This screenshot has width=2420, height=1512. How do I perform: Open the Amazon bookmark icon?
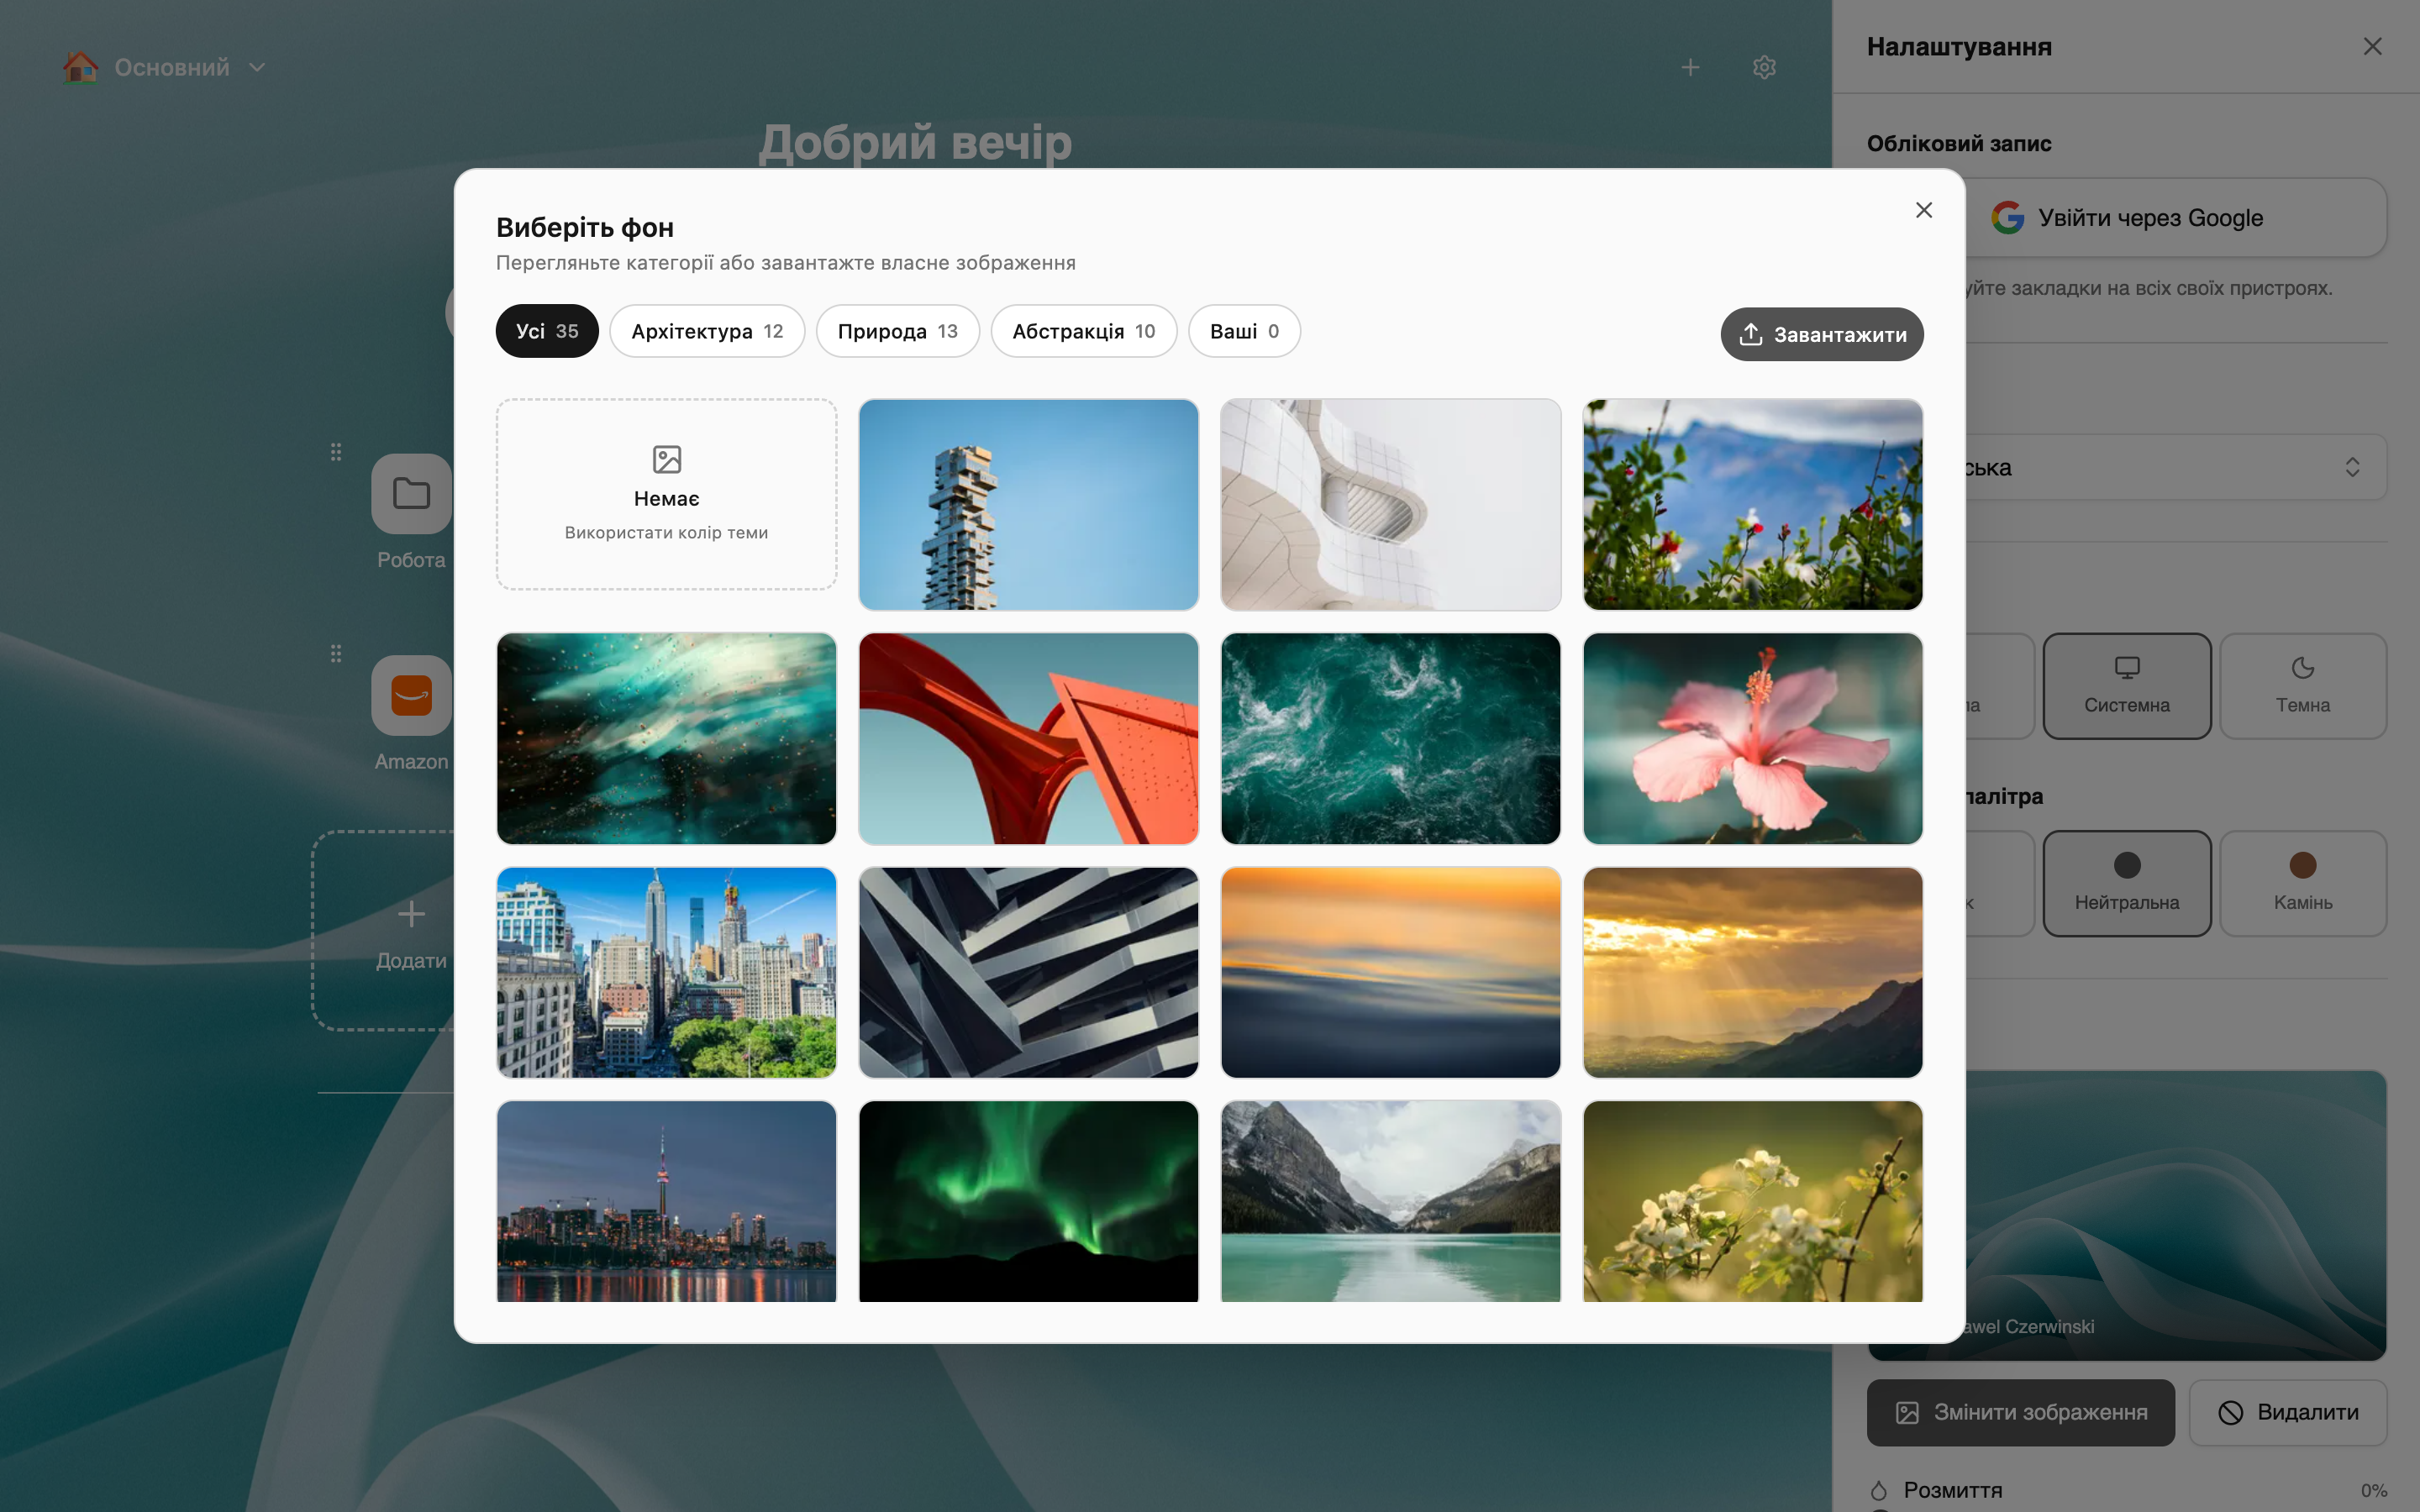411,695
